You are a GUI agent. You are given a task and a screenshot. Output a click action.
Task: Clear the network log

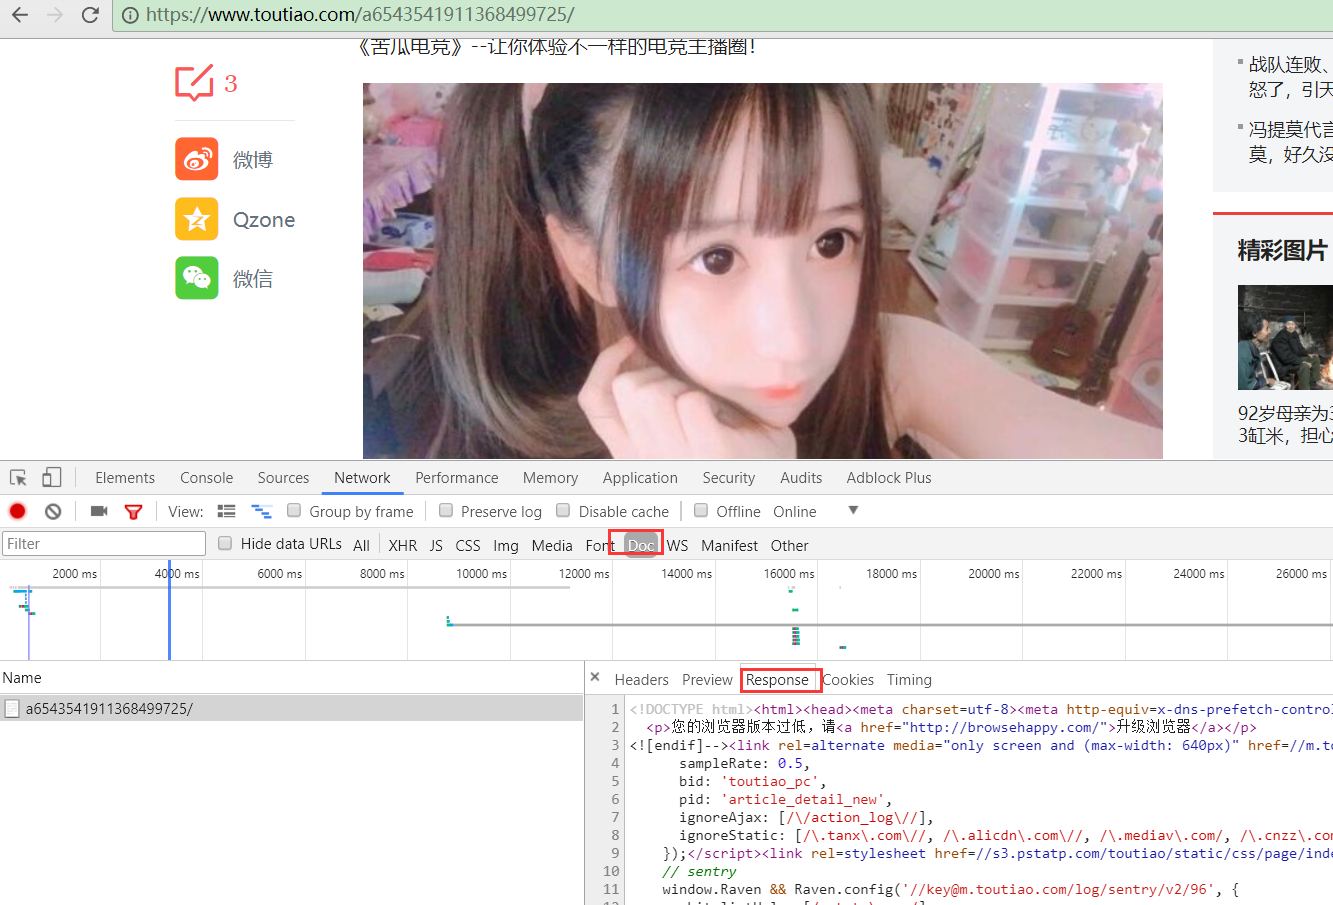(53, 511)
